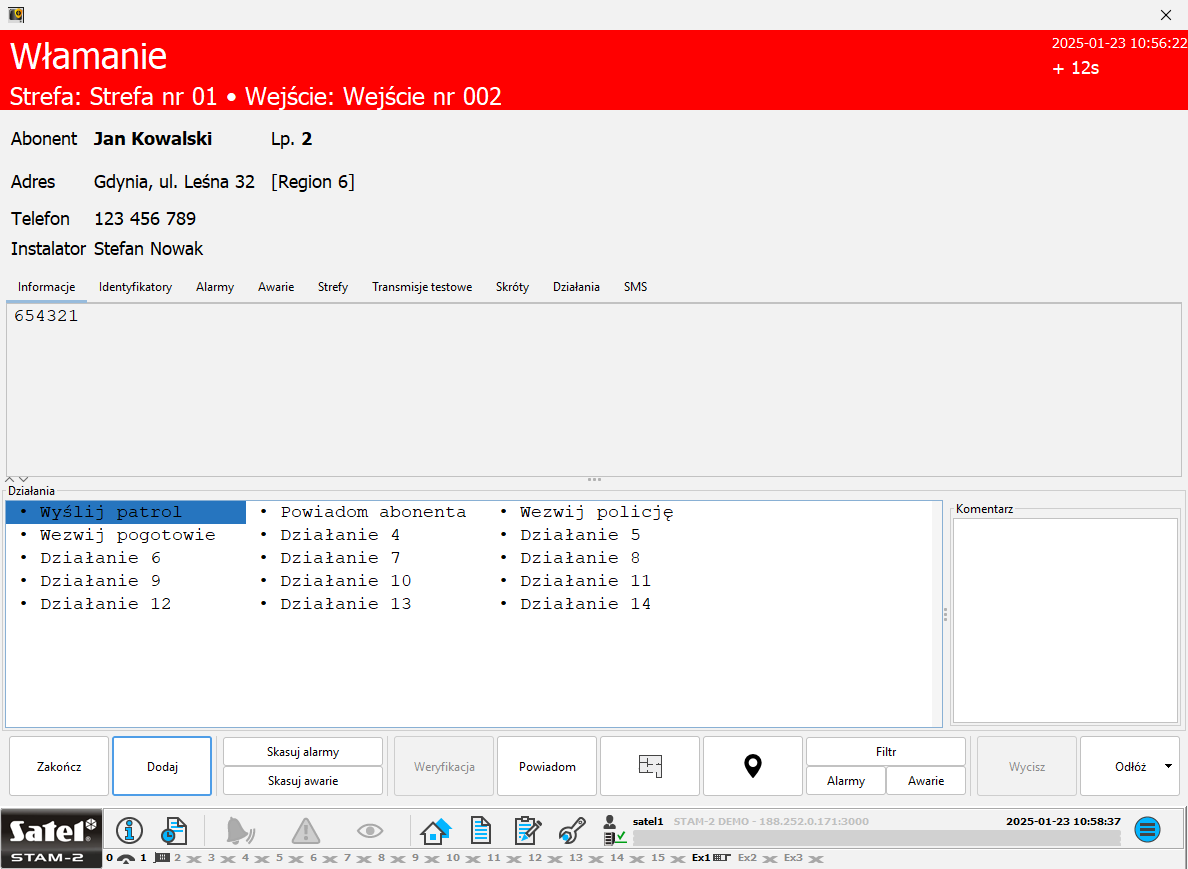
Task: Open the floor plan button
Action: 650,766
